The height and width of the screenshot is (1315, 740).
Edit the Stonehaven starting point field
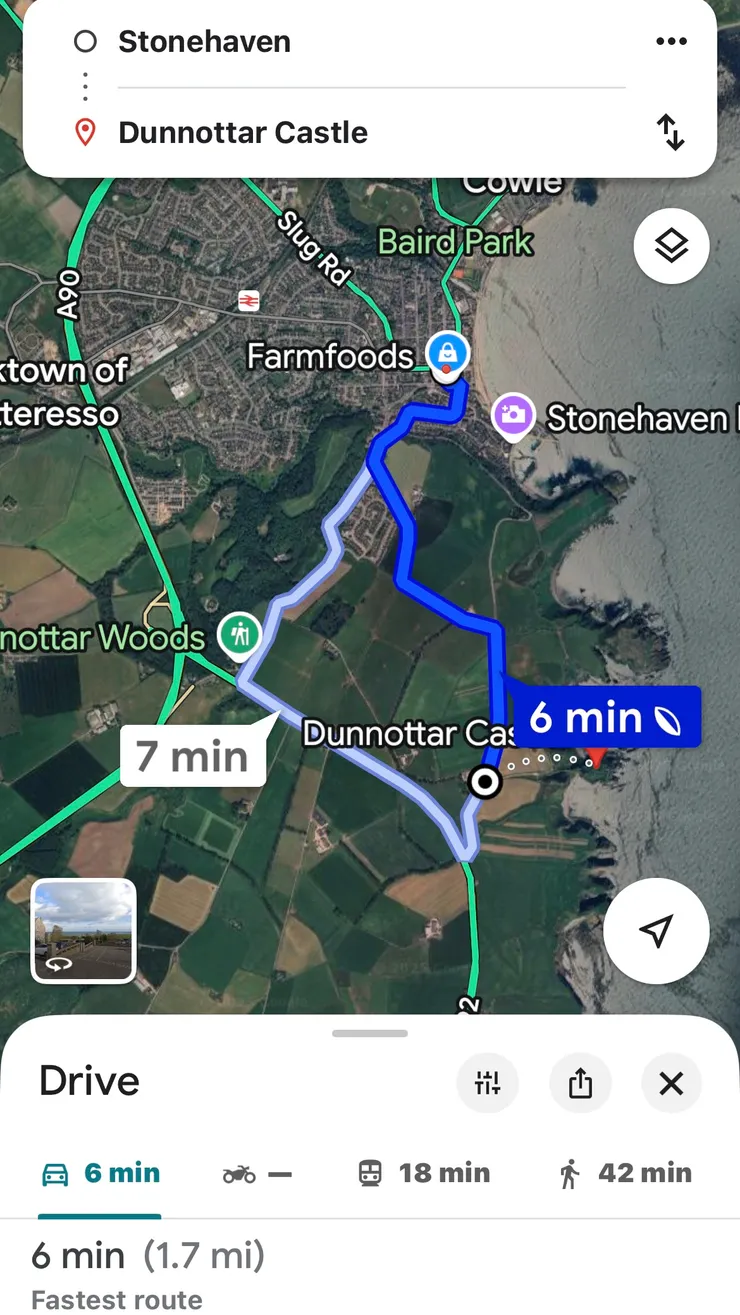pyautogui.click(x=370, y=42)
